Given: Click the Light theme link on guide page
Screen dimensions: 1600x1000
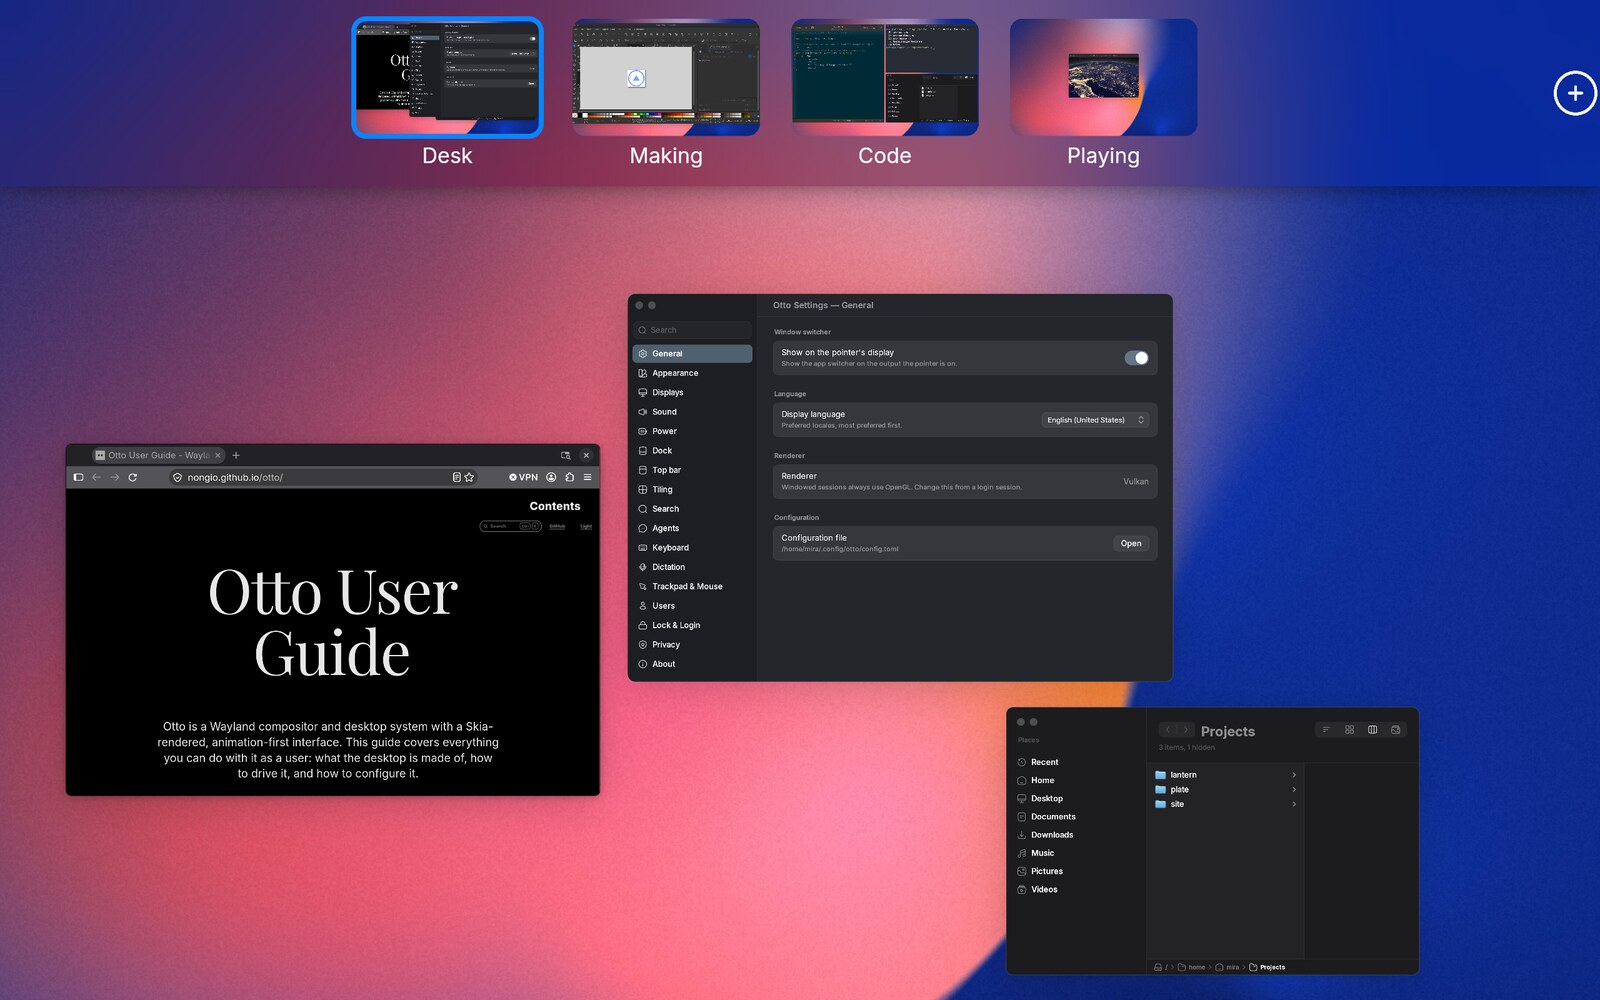Looking at the screenshot, I should coord(586,526).
